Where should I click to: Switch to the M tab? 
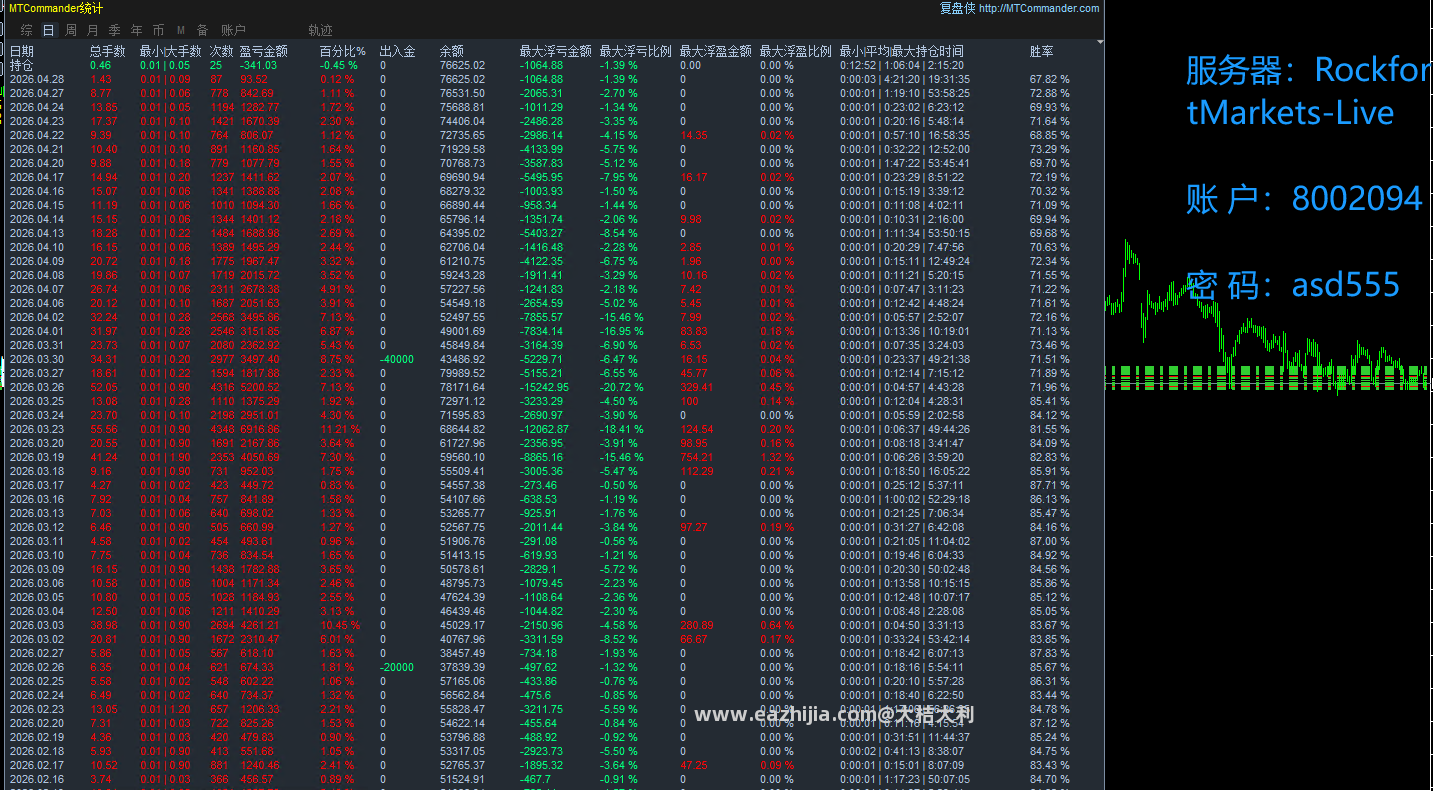[x=181, y=31]
